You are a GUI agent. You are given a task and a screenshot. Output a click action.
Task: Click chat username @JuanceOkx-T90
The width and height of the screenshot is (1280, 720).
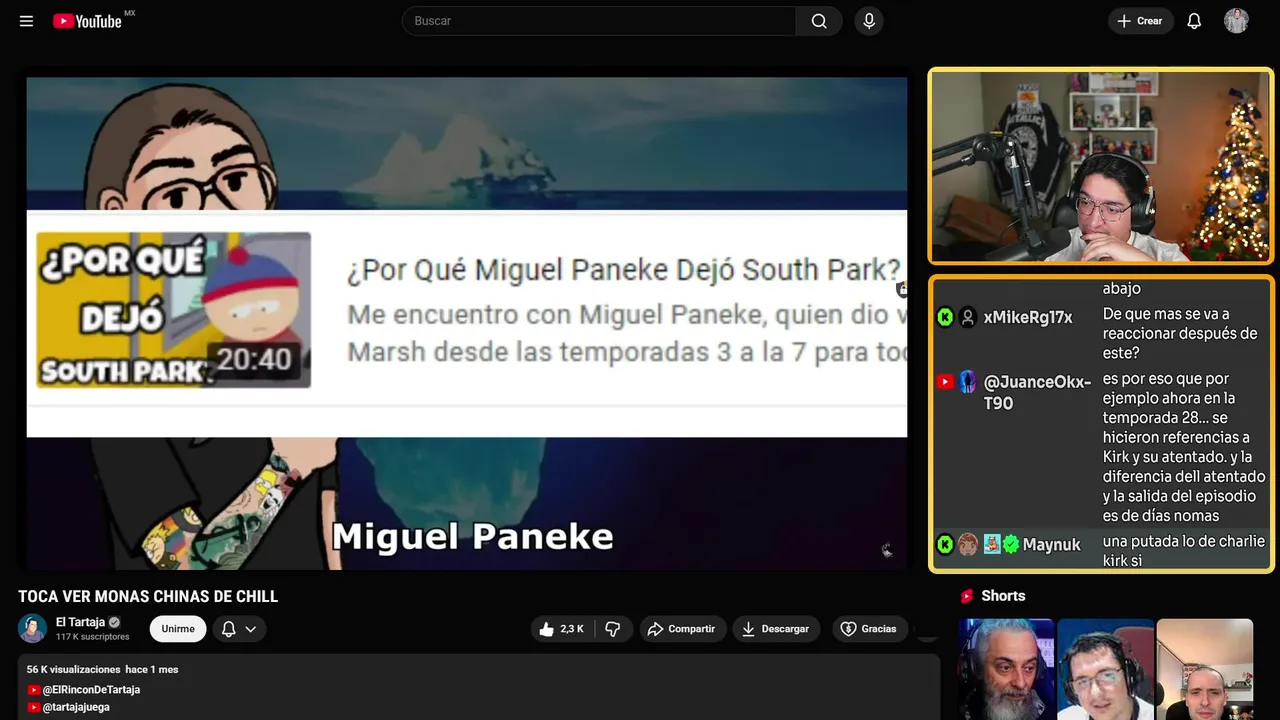pos(1037,392)
